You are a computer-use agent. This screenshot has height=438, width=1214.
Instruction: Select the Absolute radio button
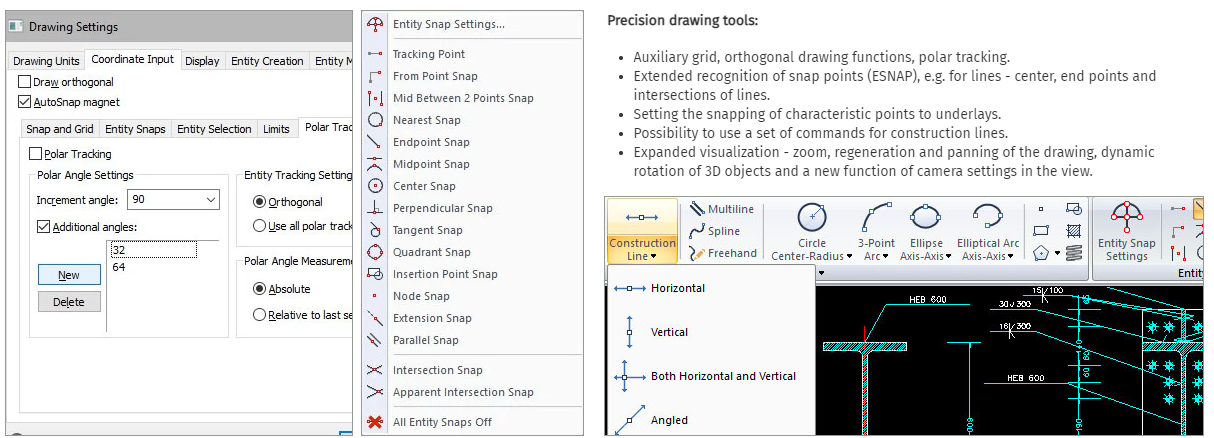pos(260,289)
